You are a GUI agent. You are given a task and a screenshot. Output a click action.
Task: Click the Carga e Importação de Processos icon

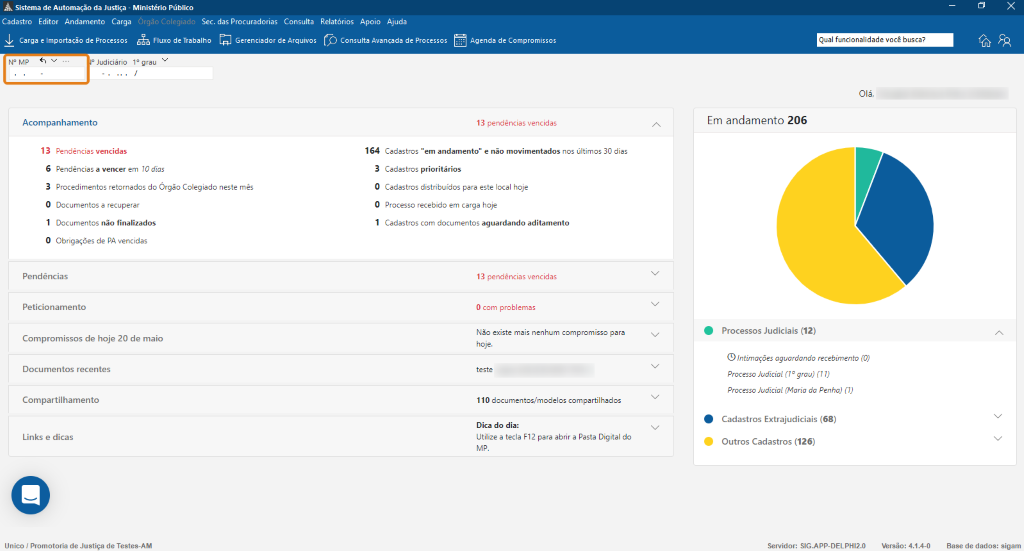click(x=10, y=41)
